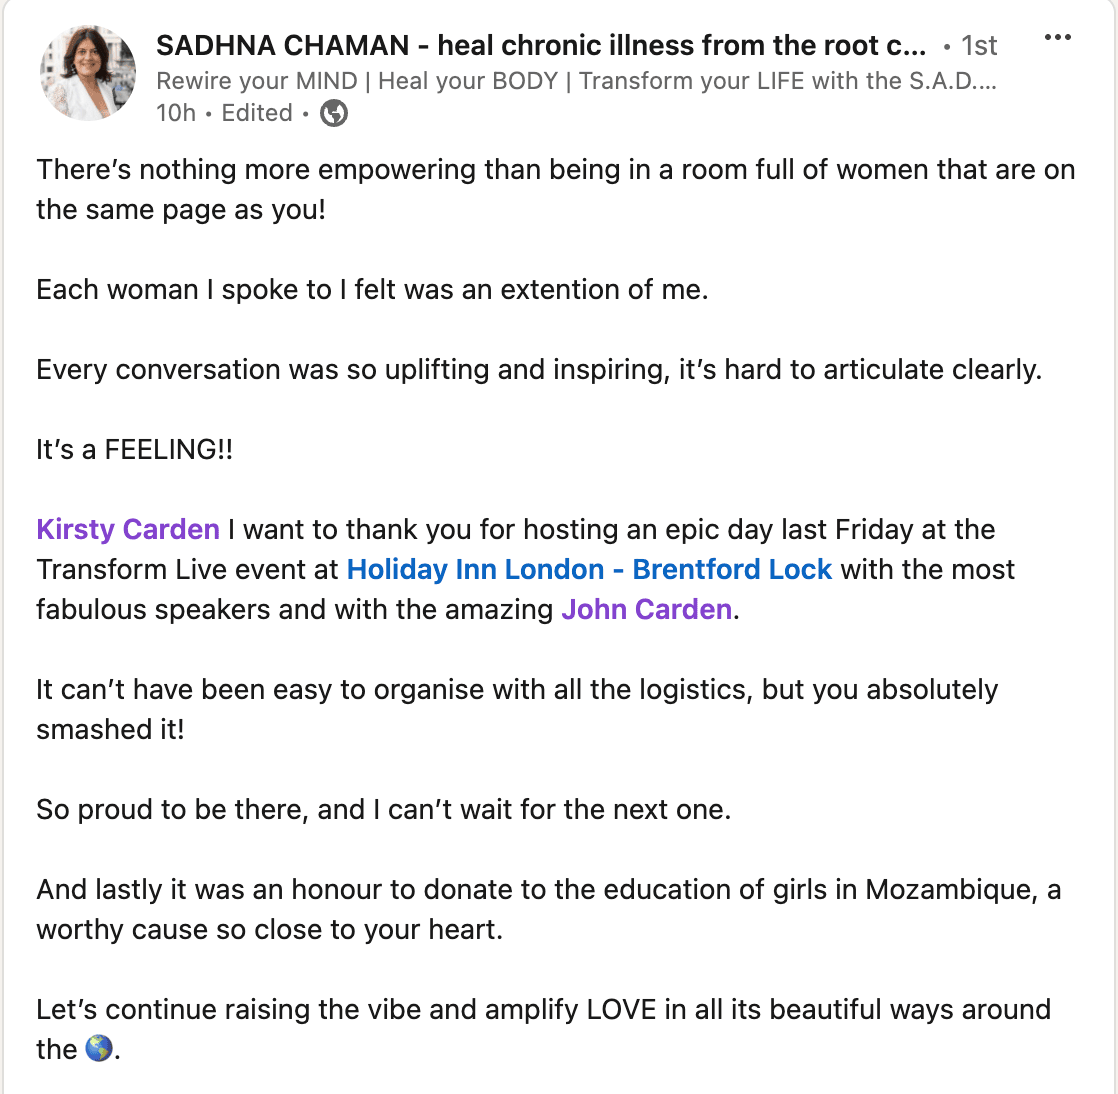Screen dimensions: 1118x1094
Task: Click the "It's a FEELING!!" line
Action: pos(135,449)
